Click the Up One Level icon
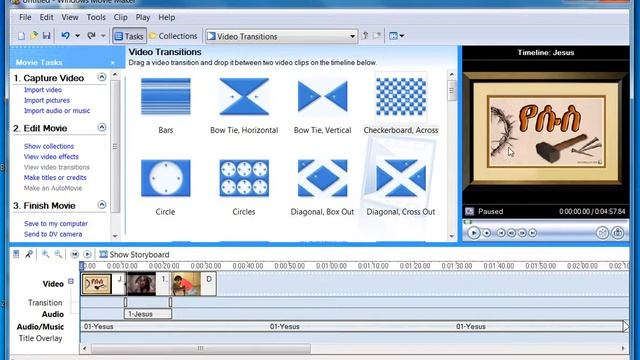The height and width of the screenshot is (360, 640). pos(365,36)
